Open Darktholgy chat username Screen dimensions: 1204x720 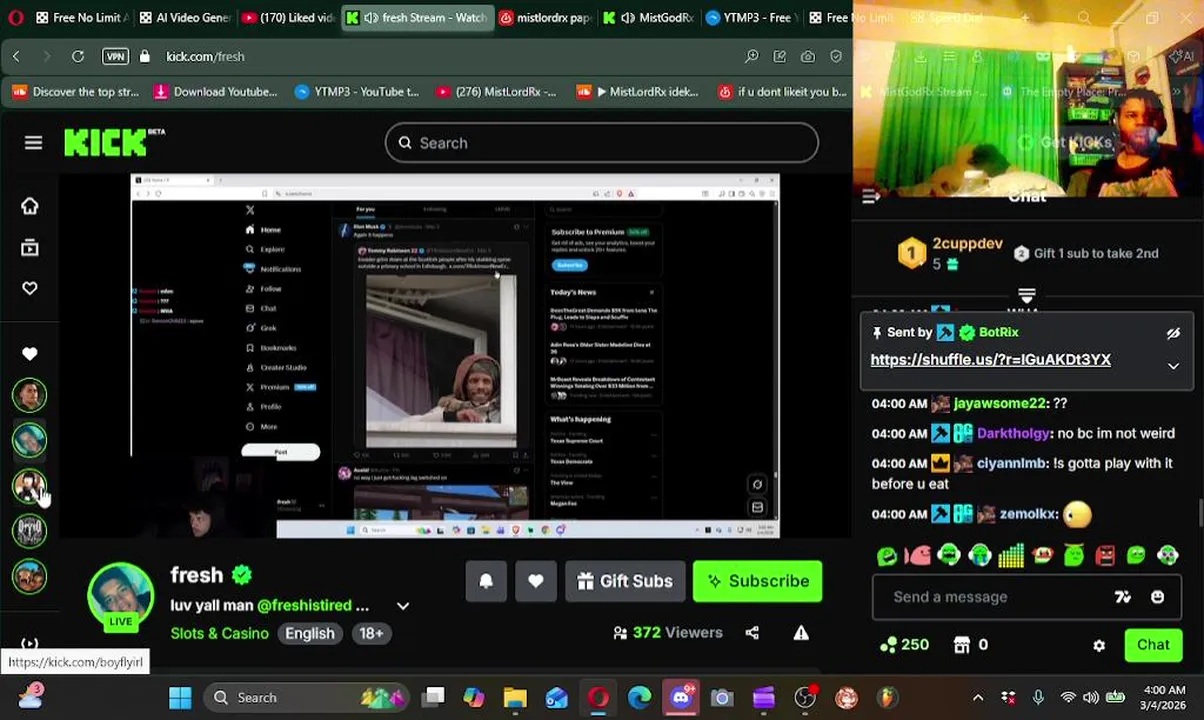click(1013, 433)
